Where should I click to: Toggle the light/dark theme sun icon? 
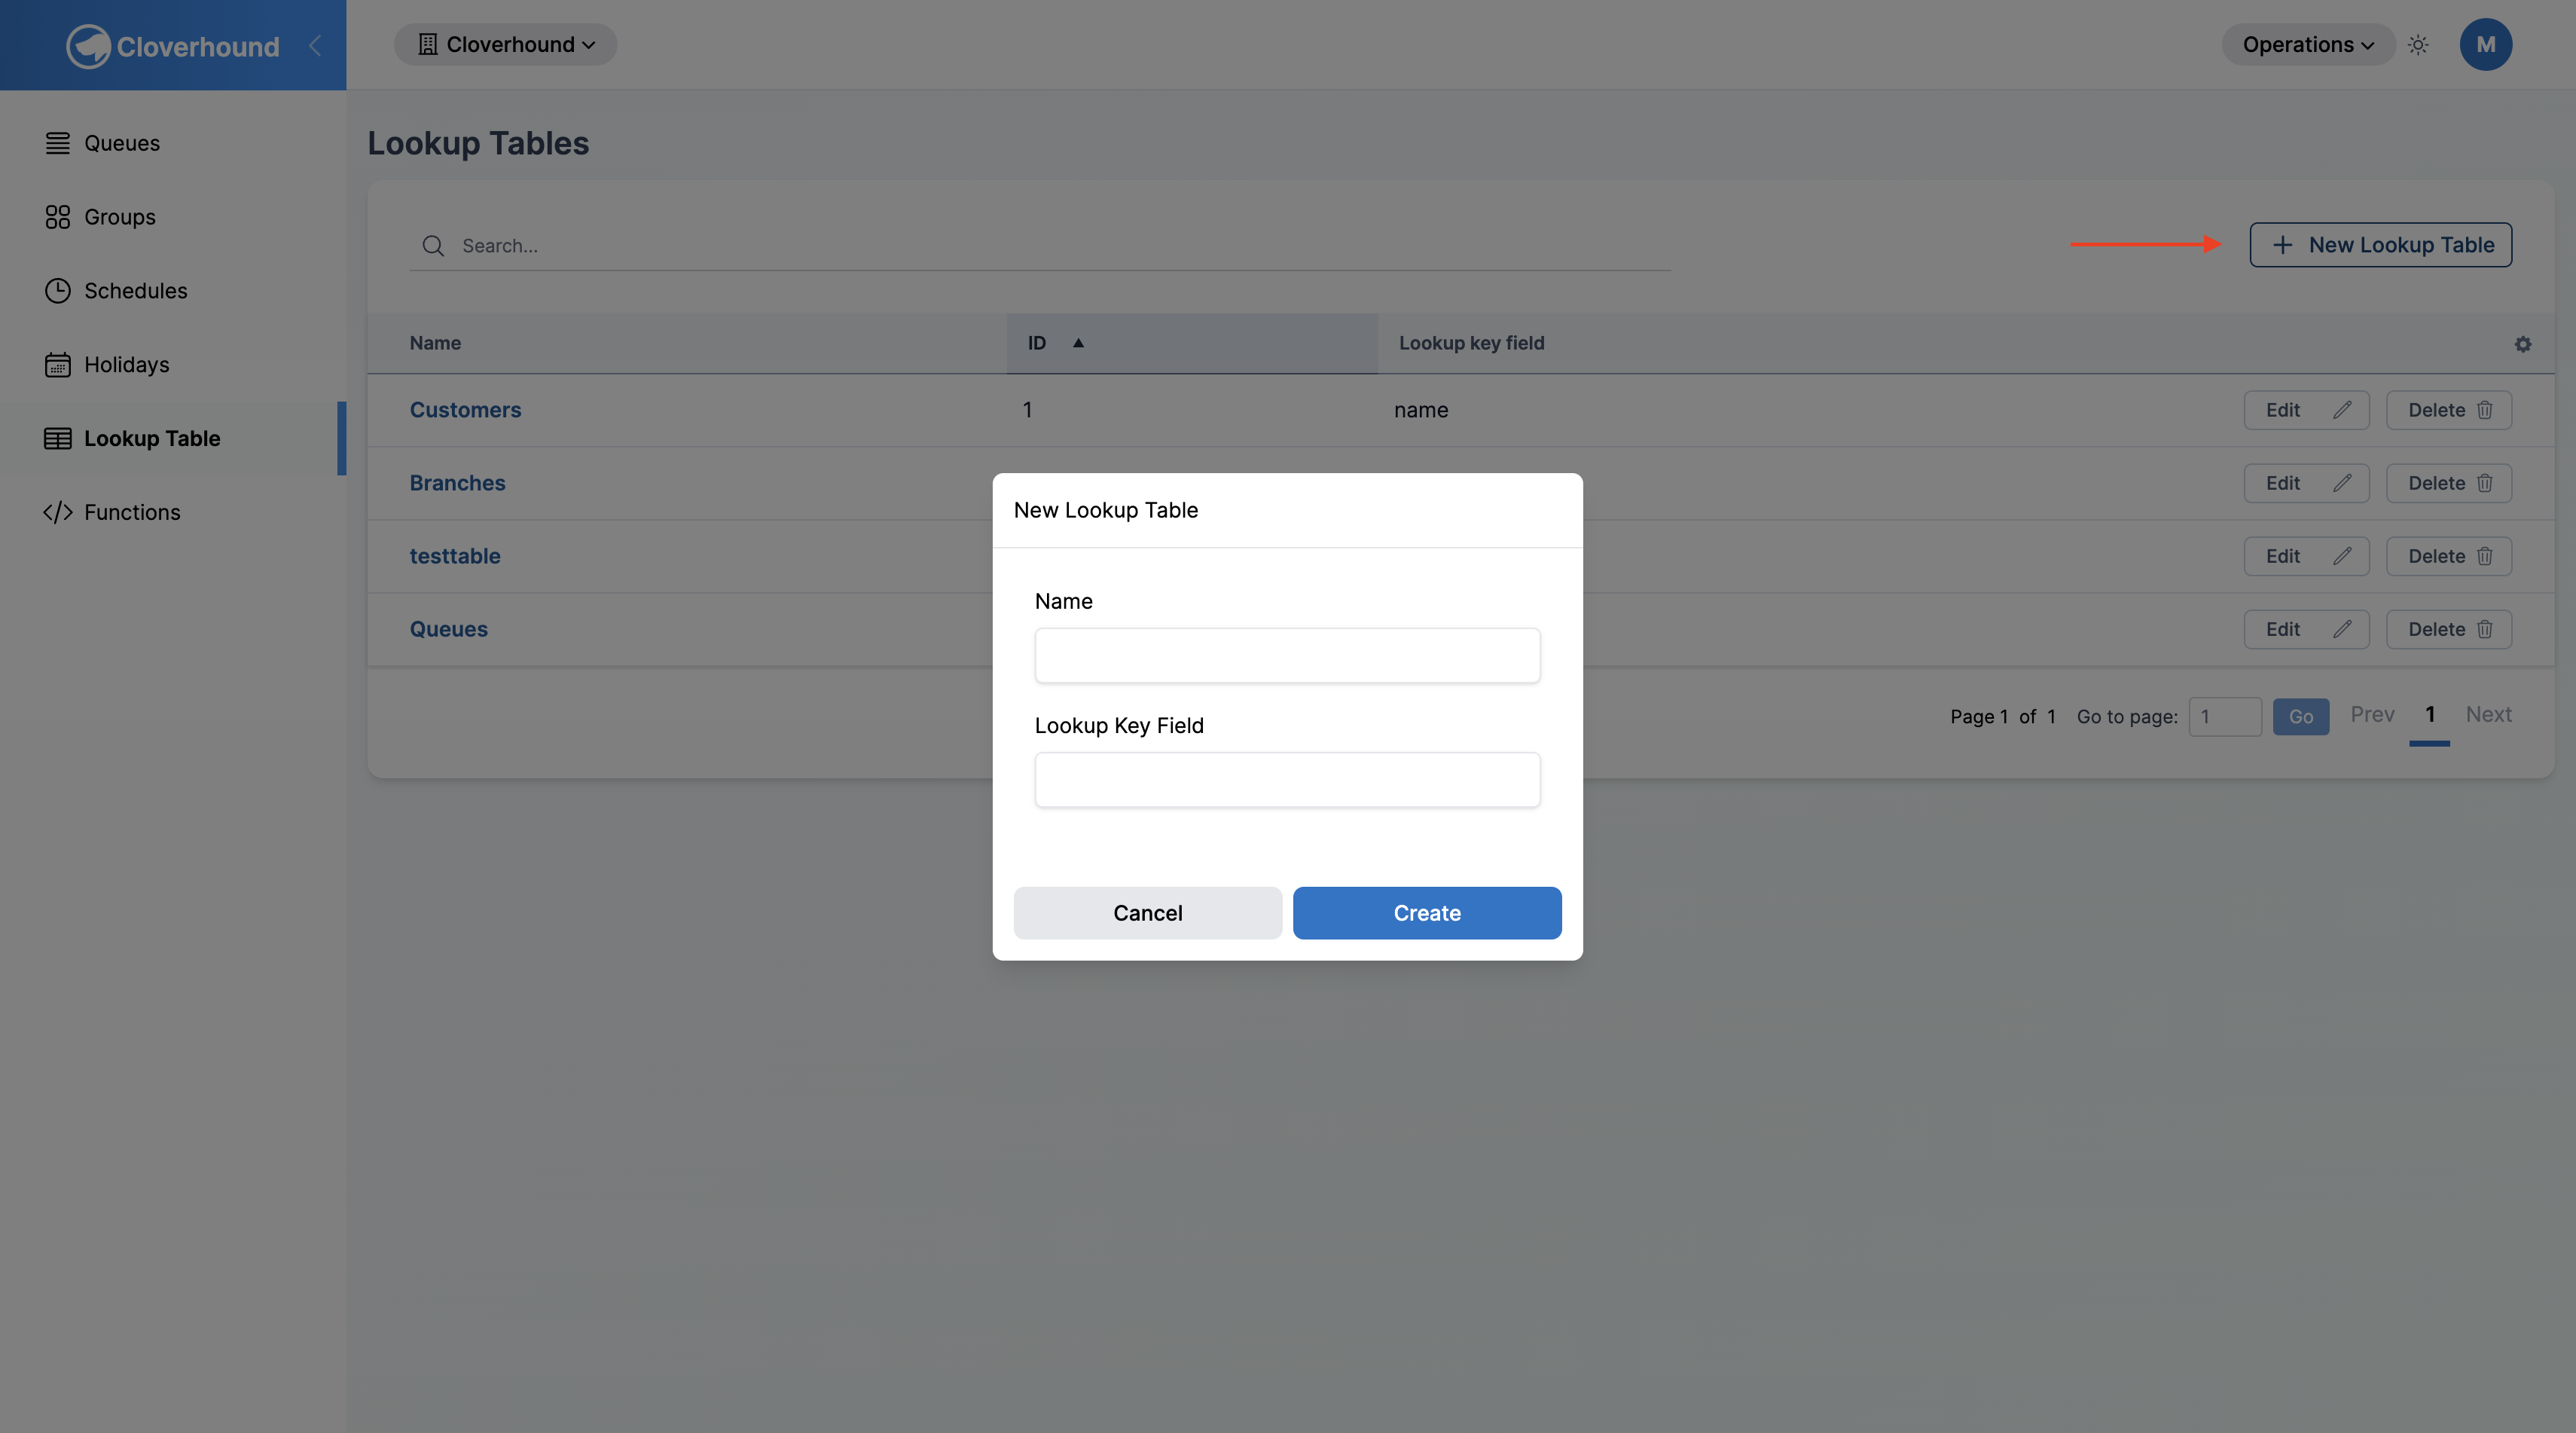(2418, 45)
